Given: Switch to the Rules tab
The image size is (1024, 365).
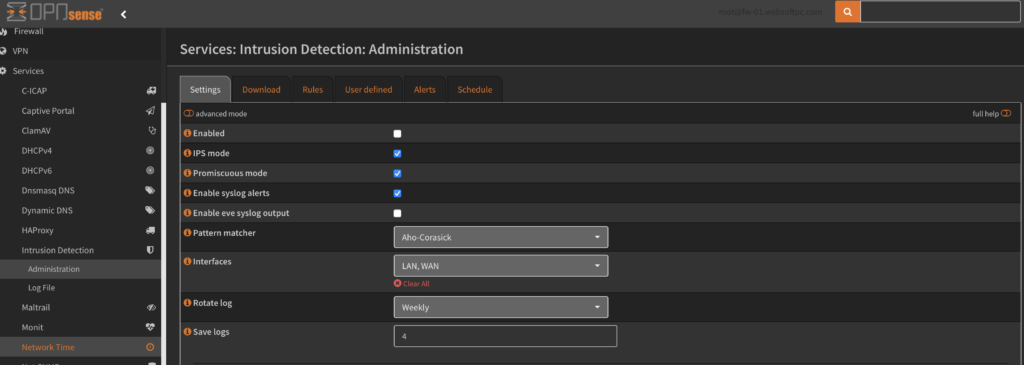Looking at the screenshot, I should point(313,89).
